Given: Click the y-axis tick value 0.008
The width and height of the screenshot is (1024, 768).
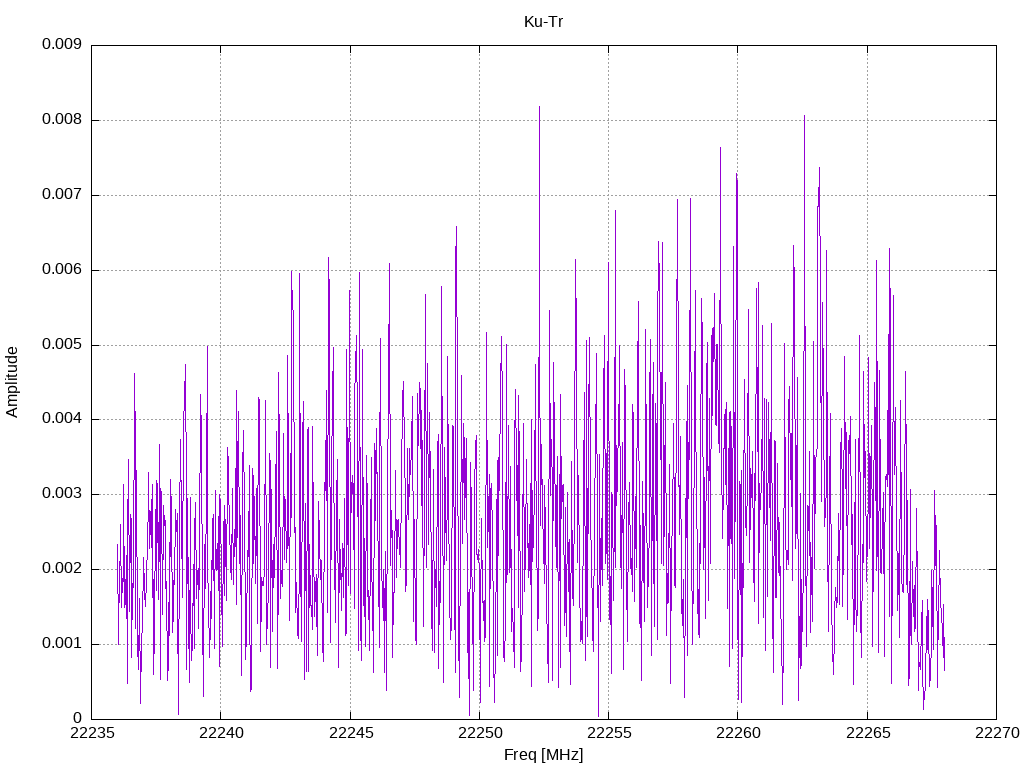Looking at the screenshot, I should coord(62,120).
